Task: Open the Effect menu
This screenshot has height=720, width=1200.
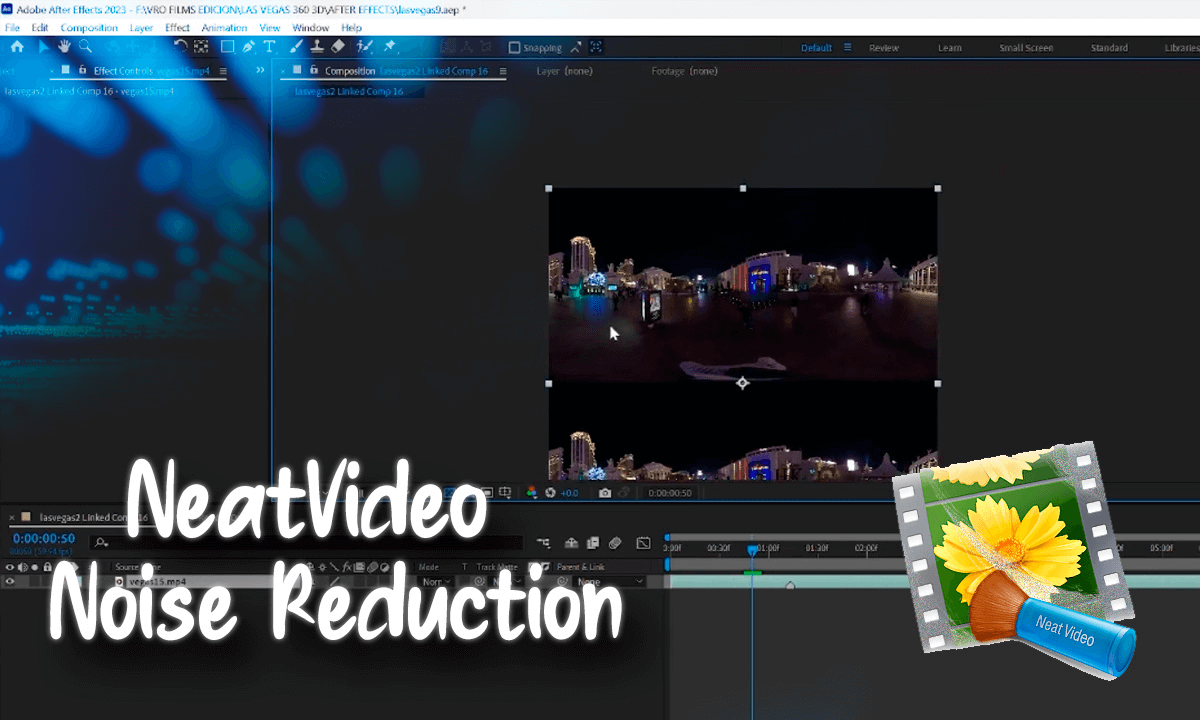Action: tap(177, 27)
